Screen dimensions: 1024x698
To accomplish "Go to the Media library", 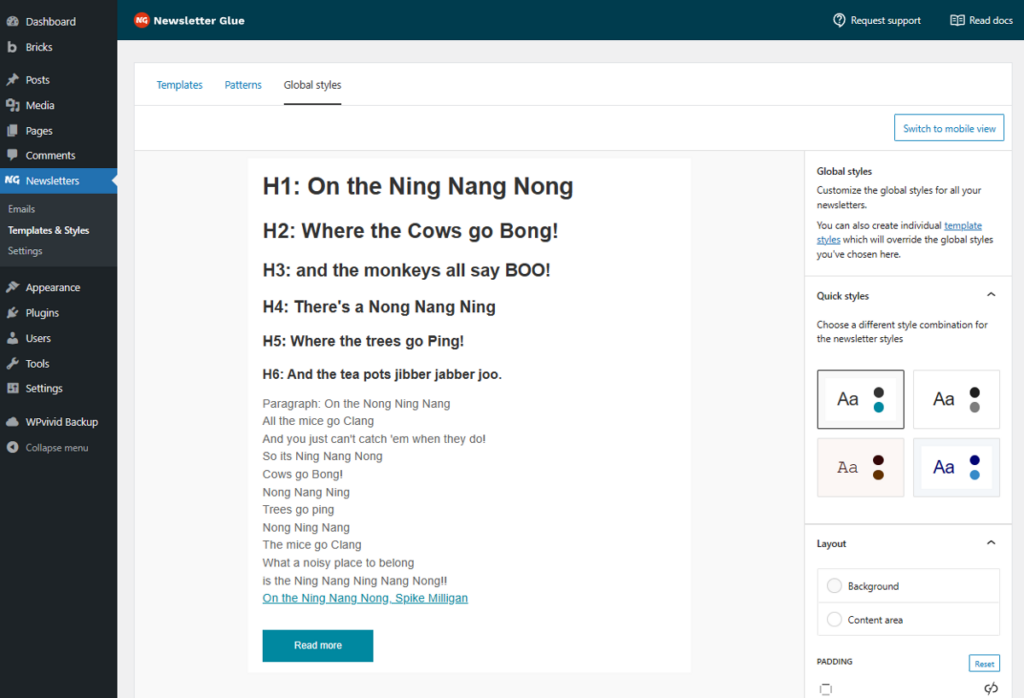I will coord(39,105).
